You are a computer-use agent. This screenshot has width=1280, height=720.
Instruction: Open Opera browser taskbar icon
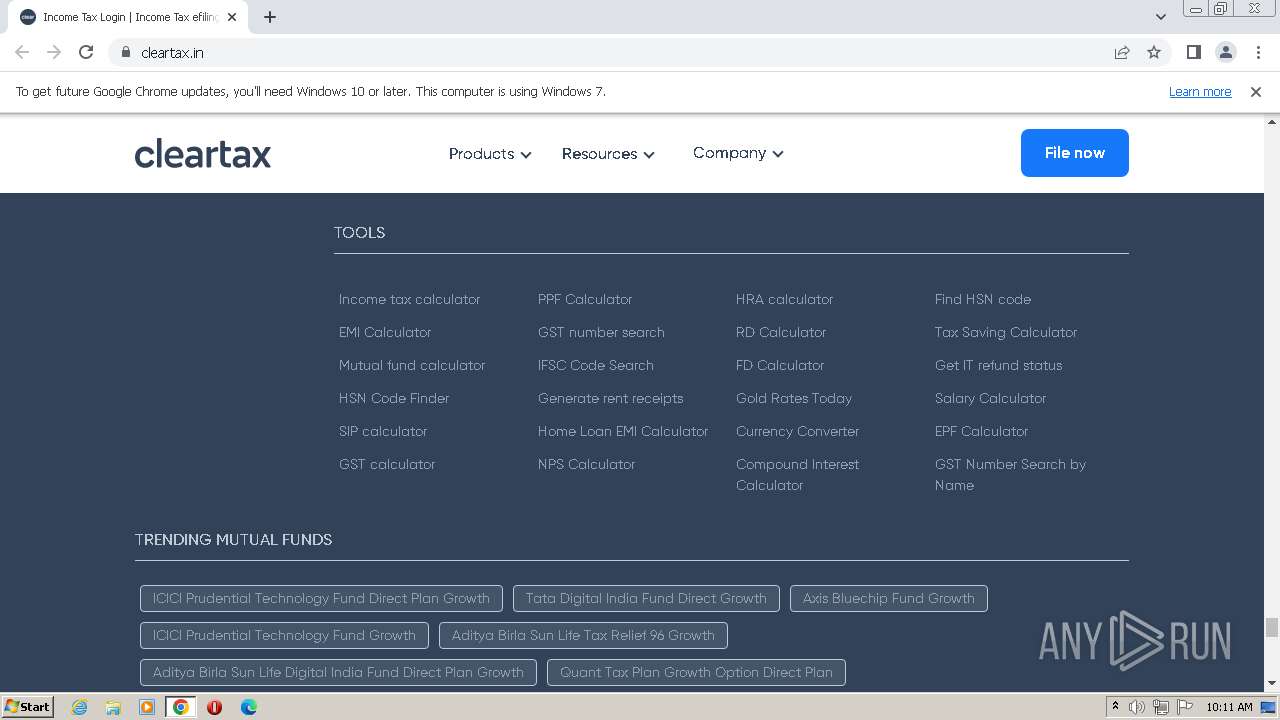click(214, 707)
